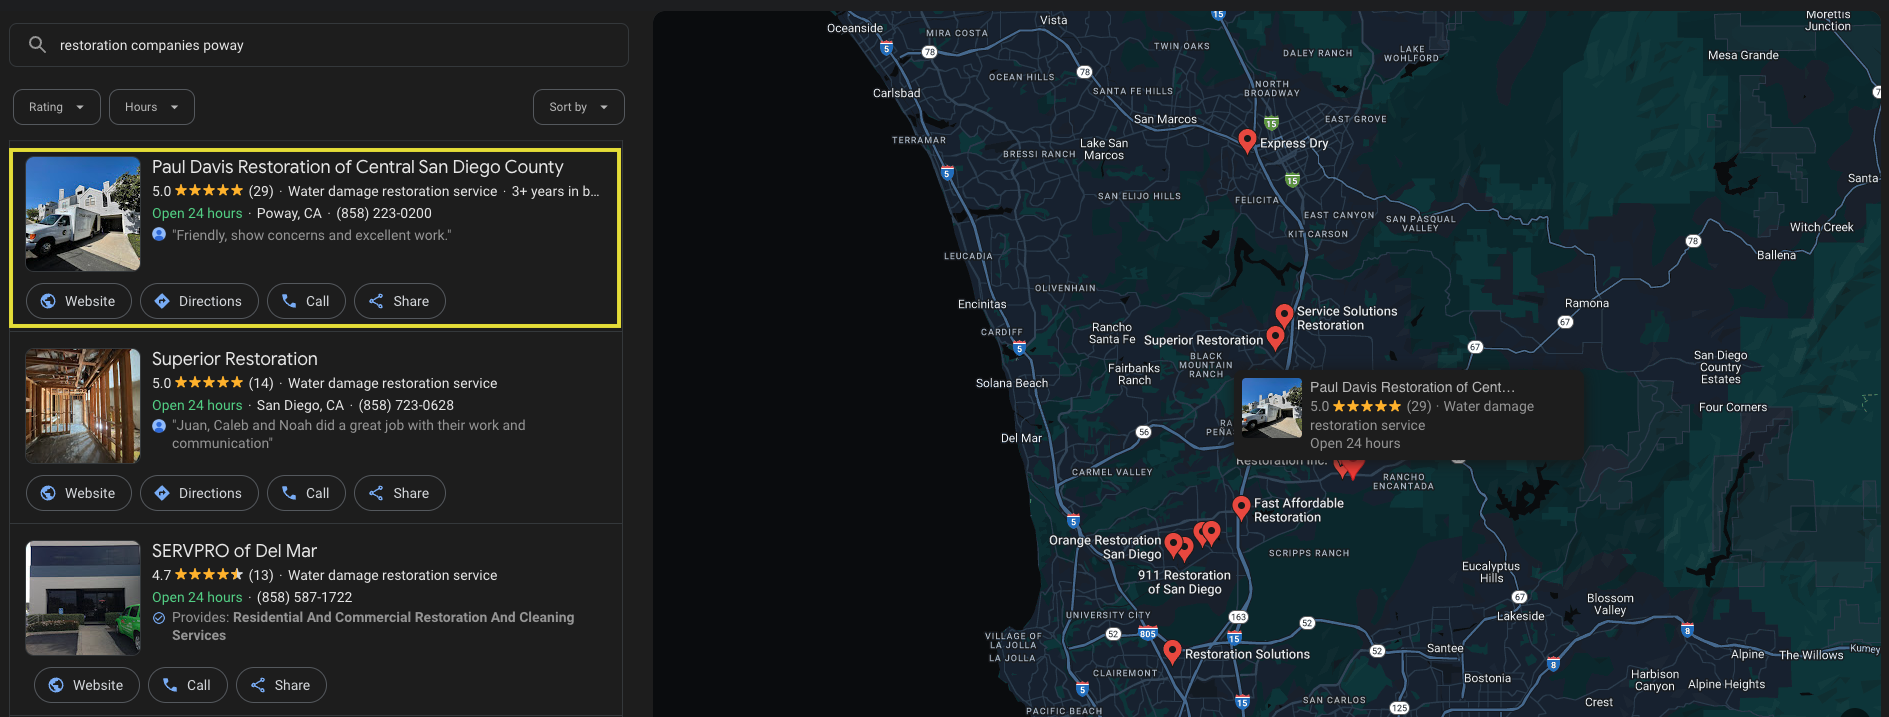Click the Carlsbad label on the map
Image resolution: width=1889 pixels, height=717 pixels.
(896, 93)
